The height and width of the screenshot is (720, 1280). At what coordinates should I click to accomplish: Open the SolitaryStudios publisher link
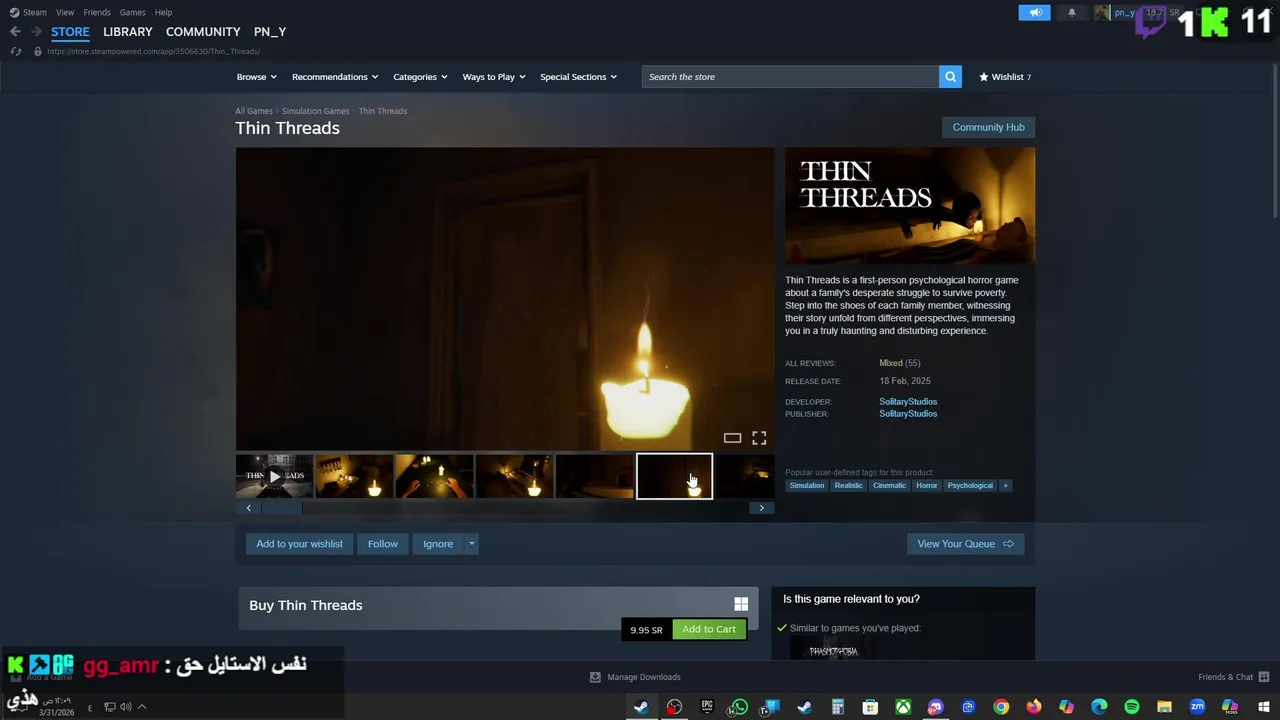908,414
